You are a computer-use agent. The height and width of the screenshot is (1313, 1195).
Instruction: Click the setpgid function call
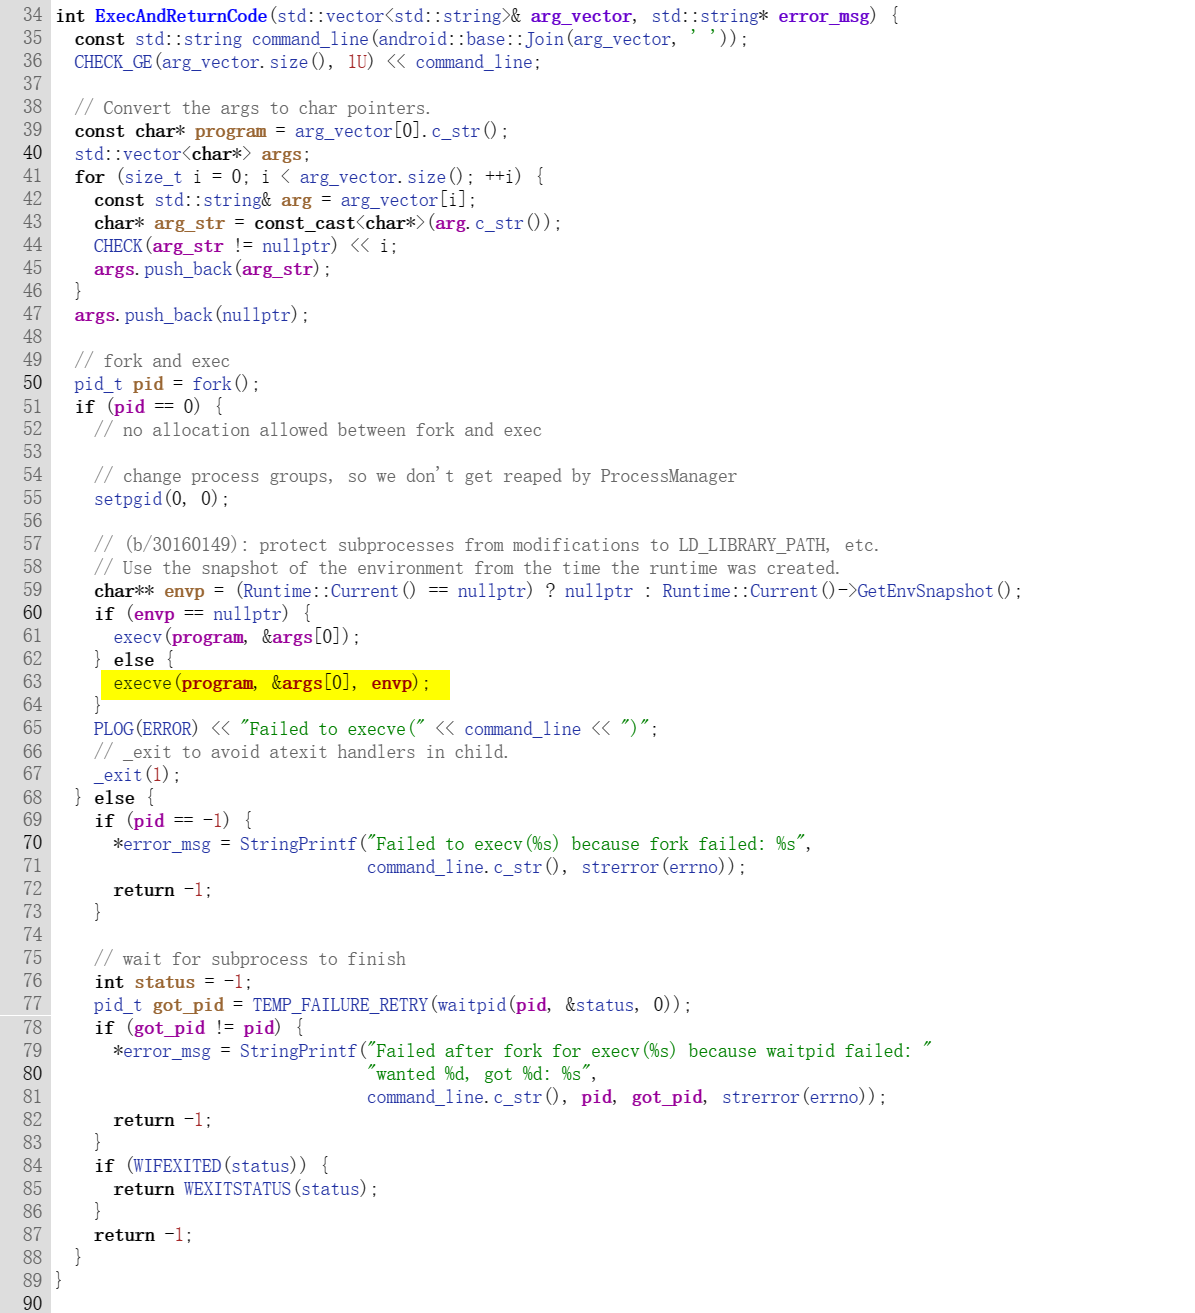click(x=128, y=499)
